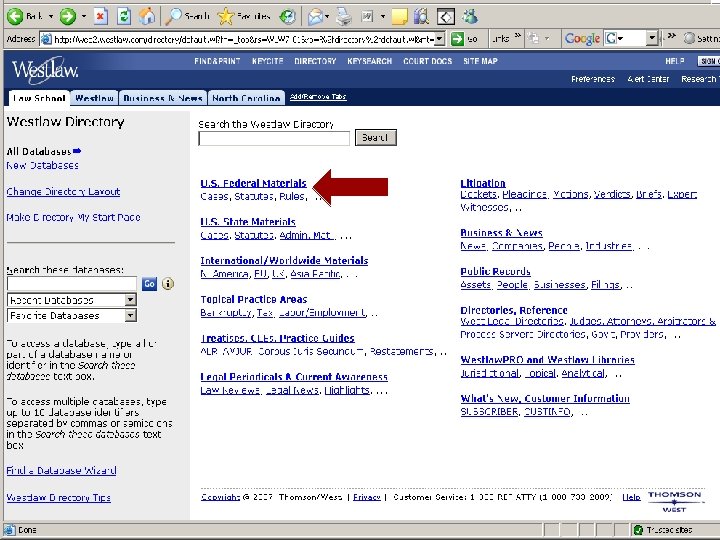Click the Search these databases text box

pos(72,284)
